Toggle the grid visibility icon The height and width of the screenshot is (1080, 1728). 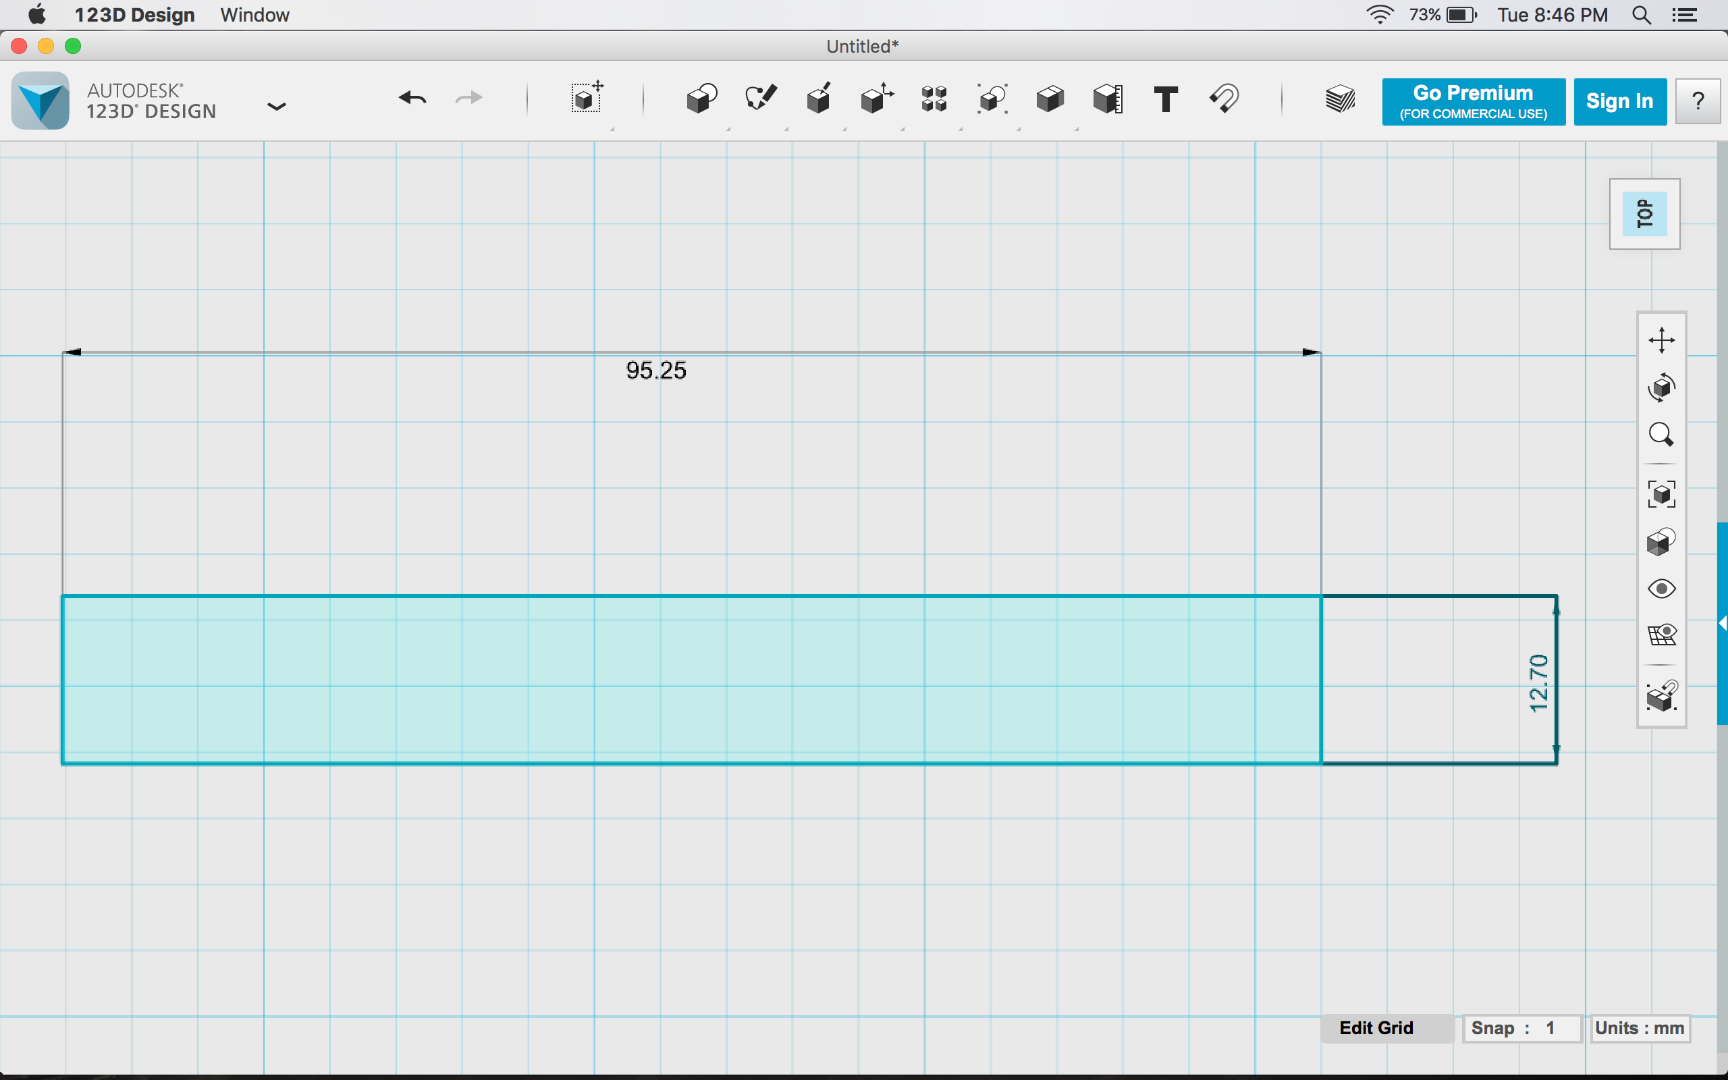[1662, 635]
